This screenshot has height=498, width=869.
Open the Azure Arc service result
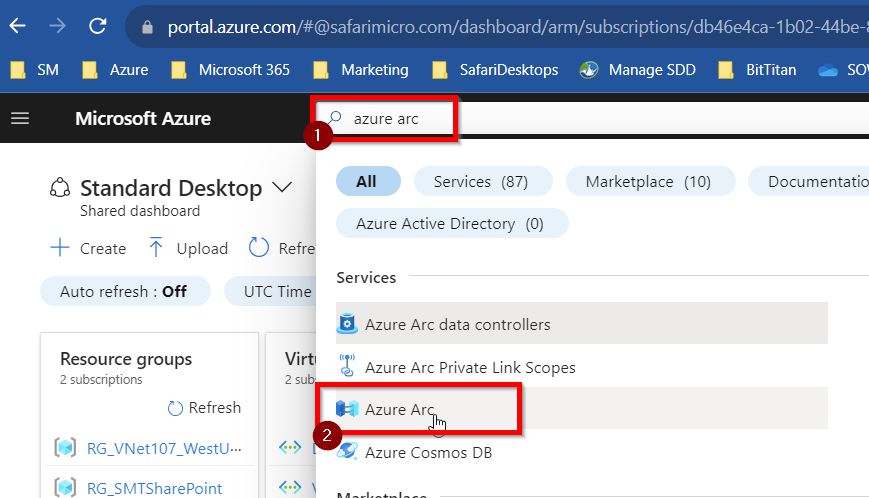pos(582,409)
